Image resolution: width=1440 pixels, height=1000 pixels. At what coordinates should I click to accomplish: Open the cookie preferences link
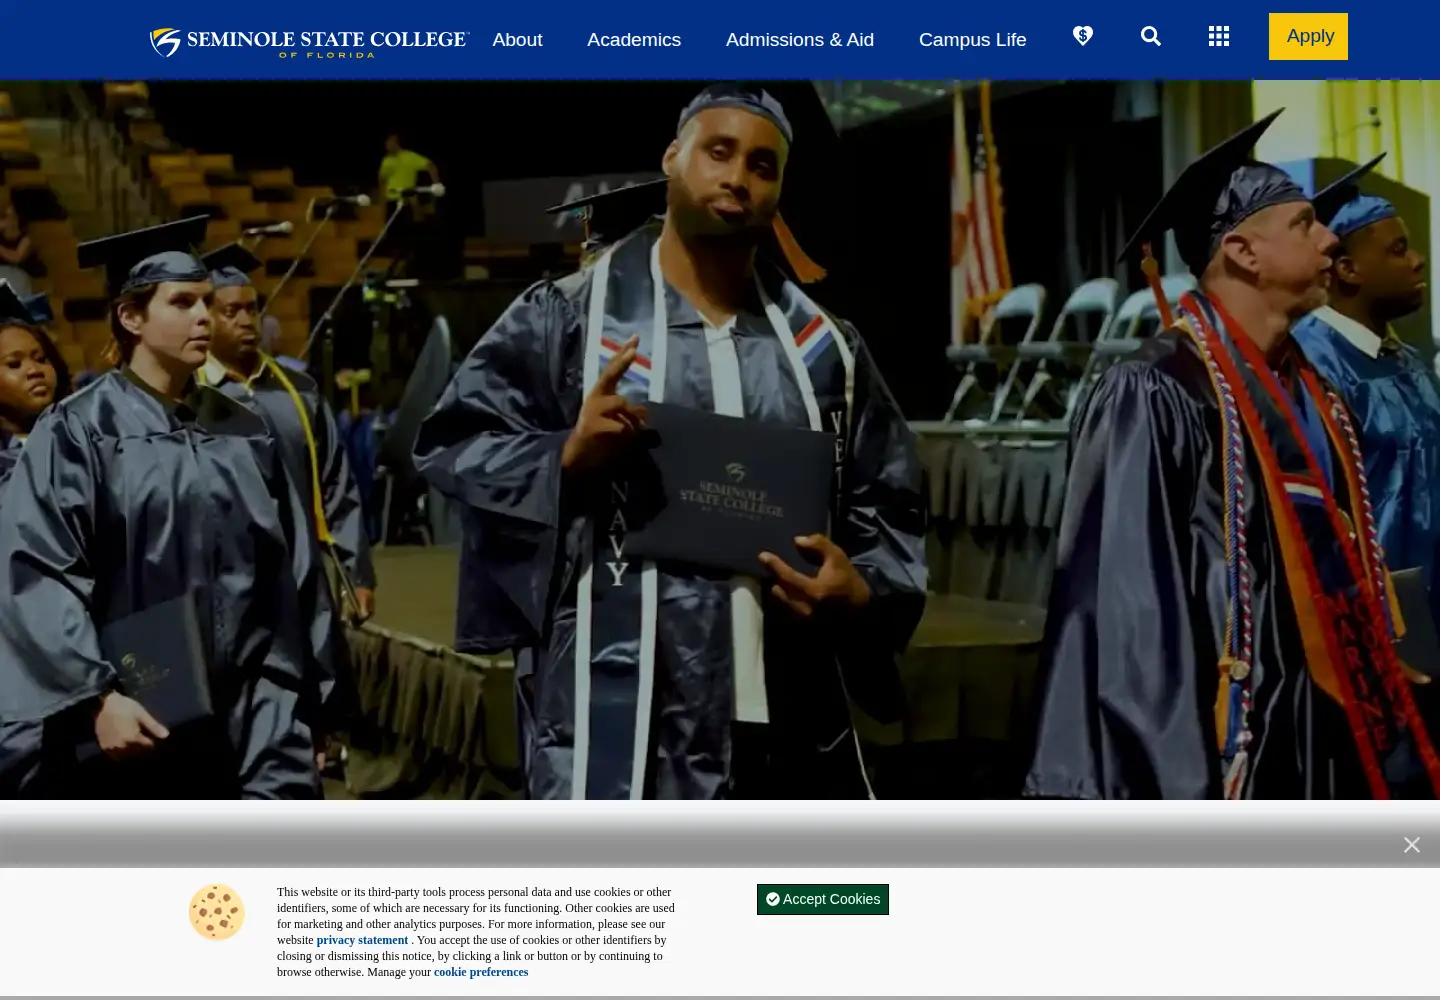click(x=481, y=972)
